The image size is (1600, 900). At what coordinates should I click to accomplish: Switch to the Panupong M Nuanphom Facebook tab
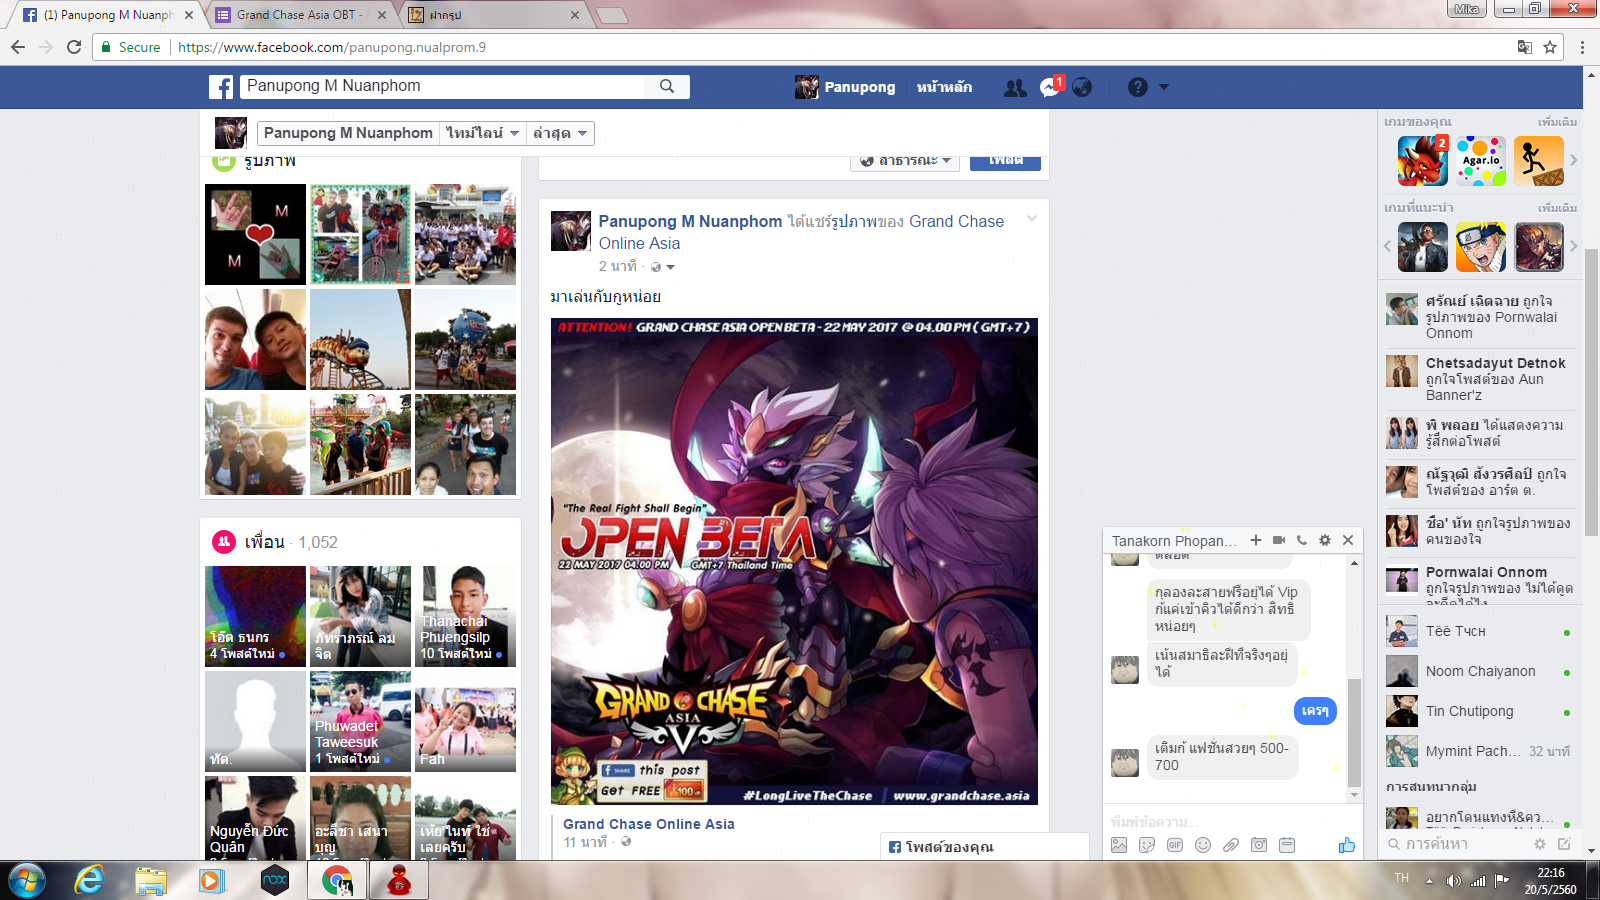pyautogui.click(x=108, y=15)
